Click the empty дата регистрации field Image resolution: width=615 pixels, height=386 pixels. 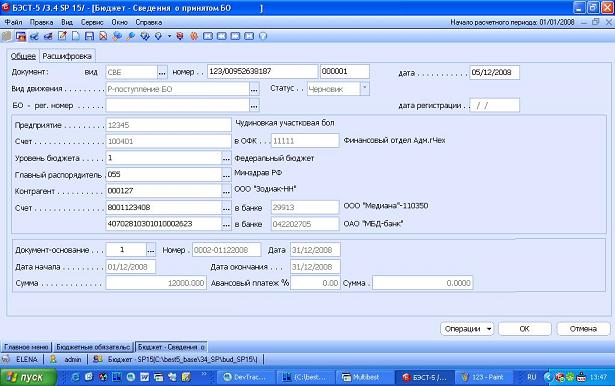click(x=494, y=105)
